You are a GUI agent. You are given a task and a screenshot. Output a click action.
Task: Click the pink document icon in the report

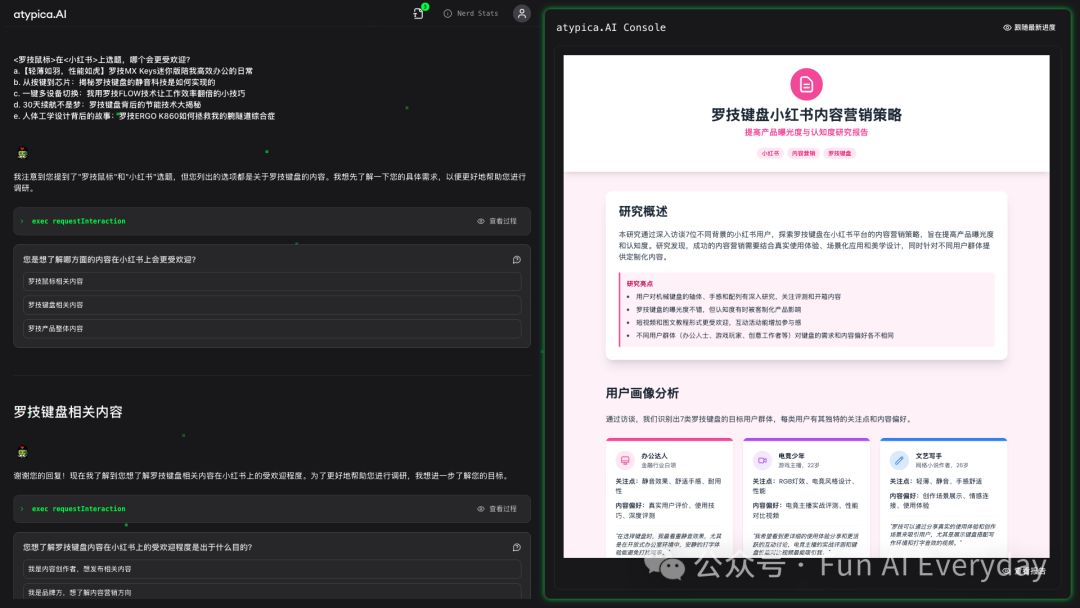pos(806,84)
